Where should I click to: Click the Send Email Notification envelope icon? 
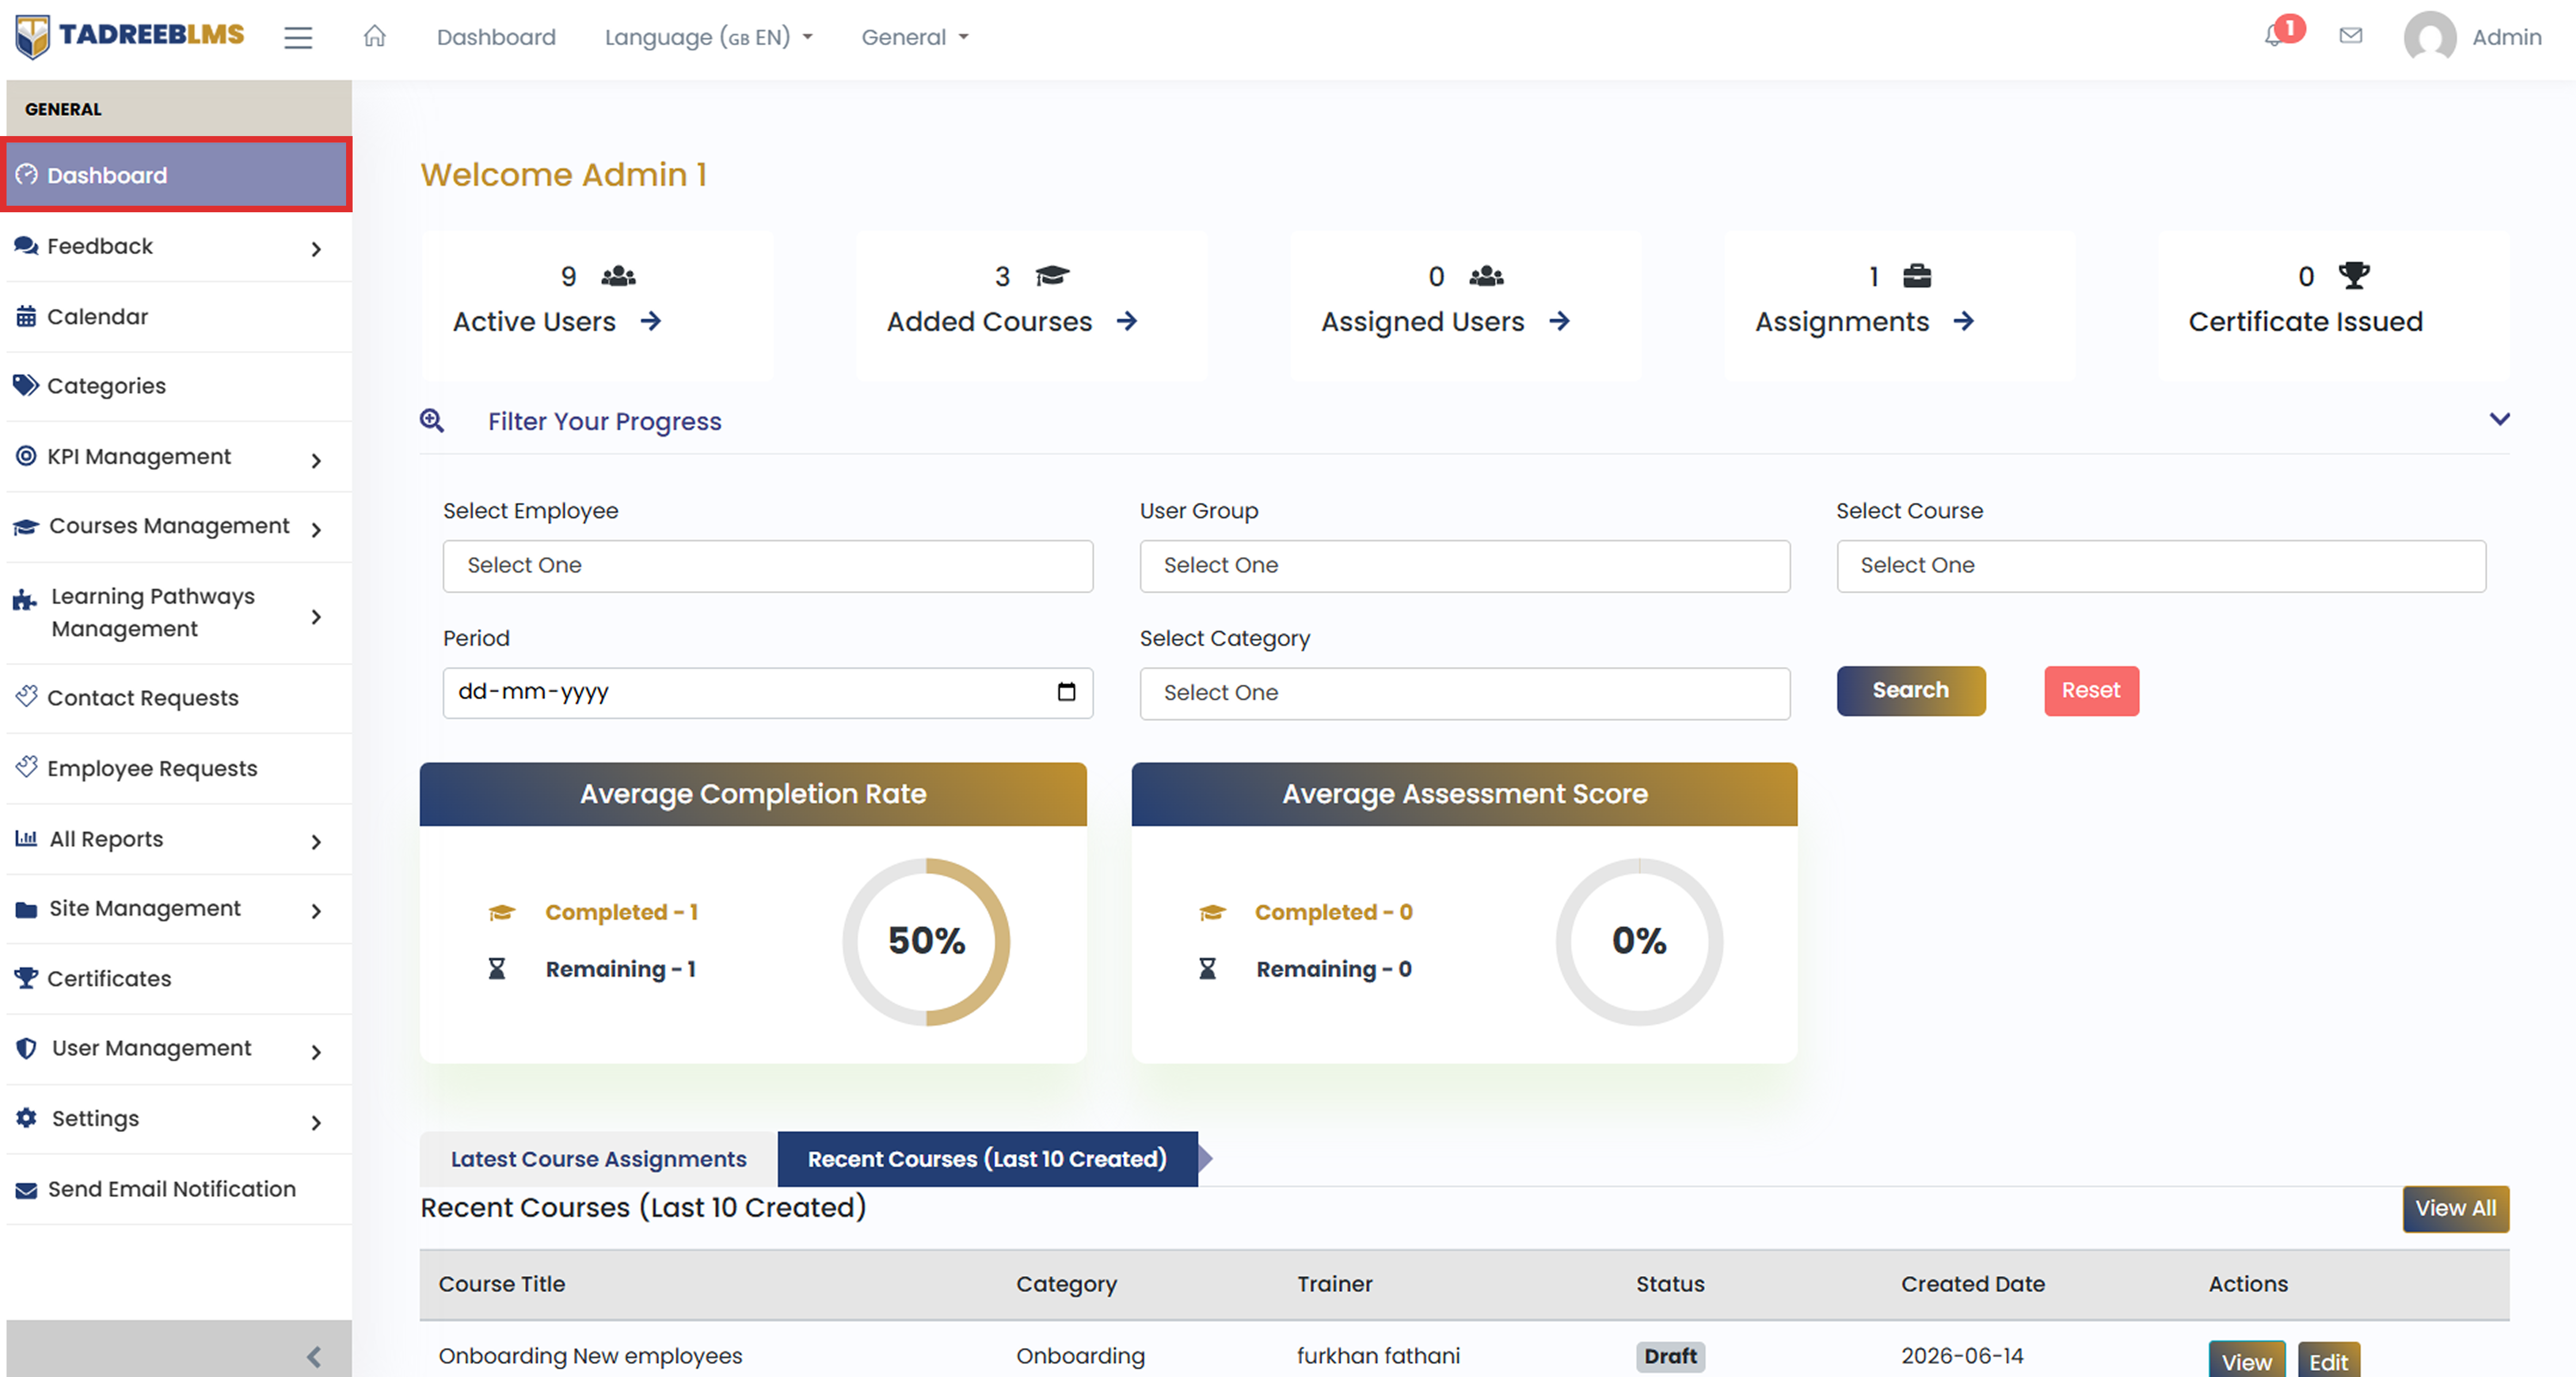click(26, 1190)
